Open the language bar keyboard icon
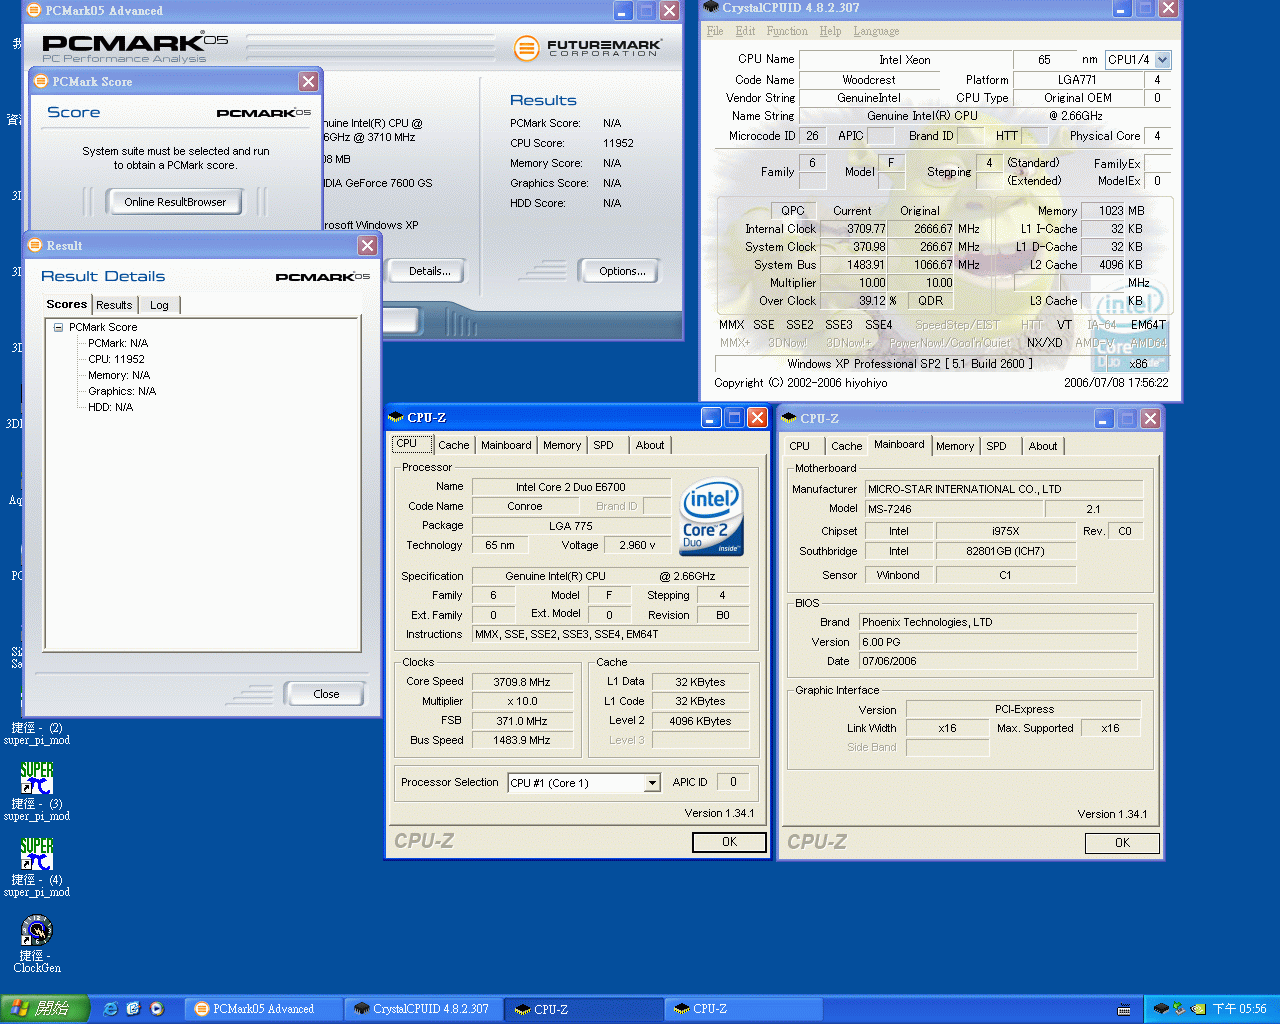This screenshot has height=1024, width=1280. point(1124,1009)
